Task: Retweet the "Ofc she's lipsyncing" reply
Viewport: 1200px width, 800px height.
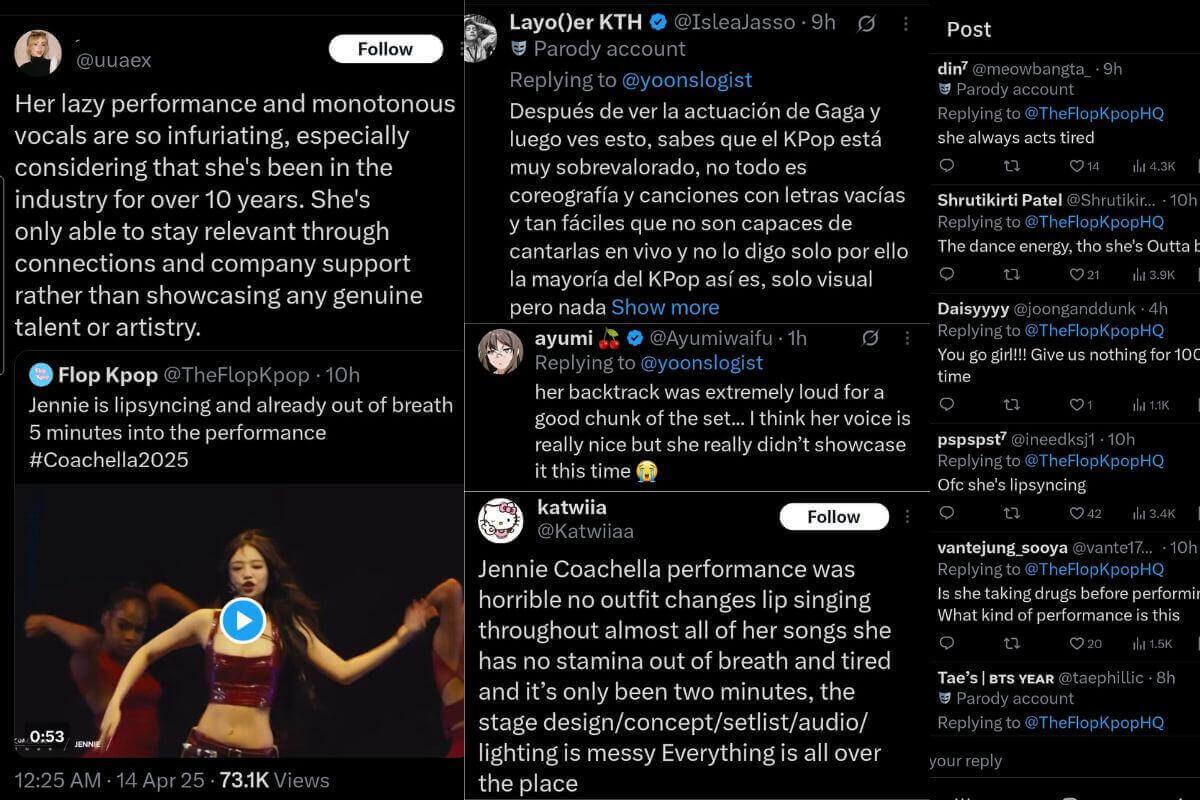Action: (x=1011, y=513)
